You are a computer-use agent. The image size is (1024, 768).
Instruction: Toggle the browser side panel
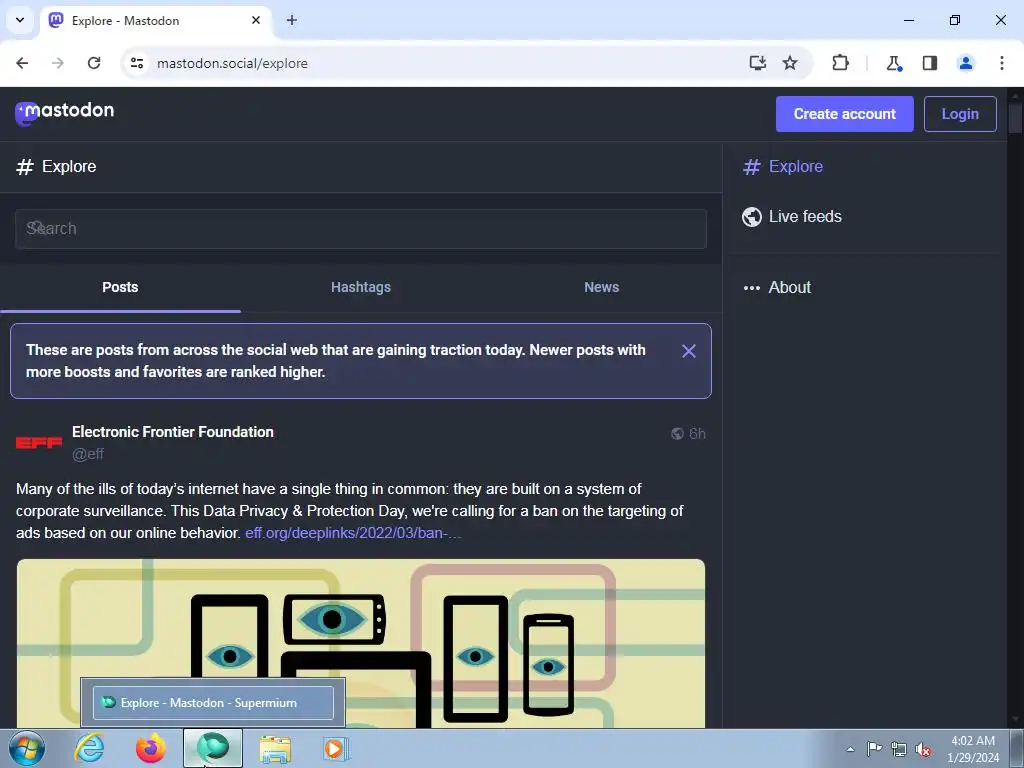click(x=930, y=63)
